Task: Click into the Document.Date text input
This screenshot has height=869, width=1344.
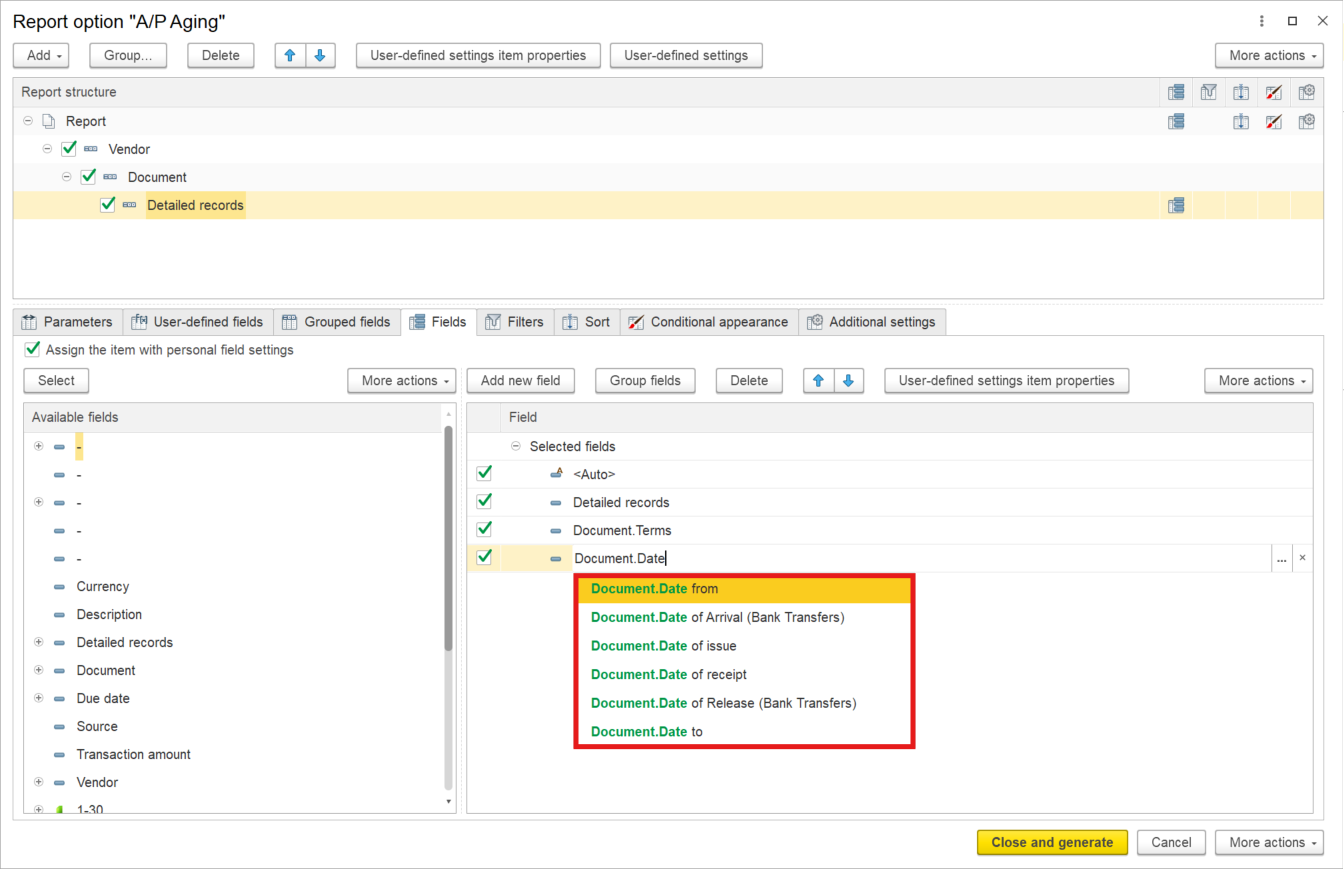Action: pos(920,558)
